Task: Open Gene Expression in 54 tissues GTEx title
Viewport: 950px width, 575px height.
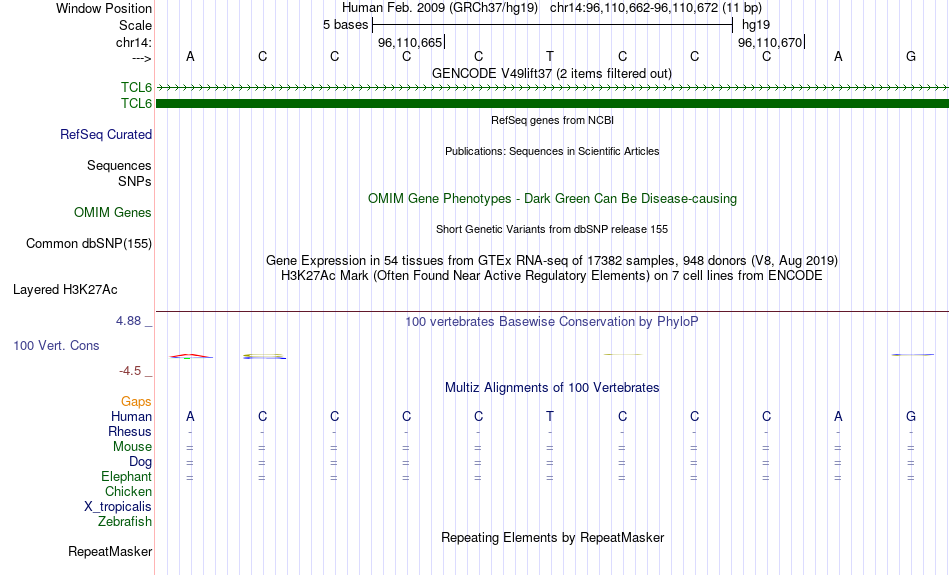Action: pyautogui.click(x=552, y=261)
